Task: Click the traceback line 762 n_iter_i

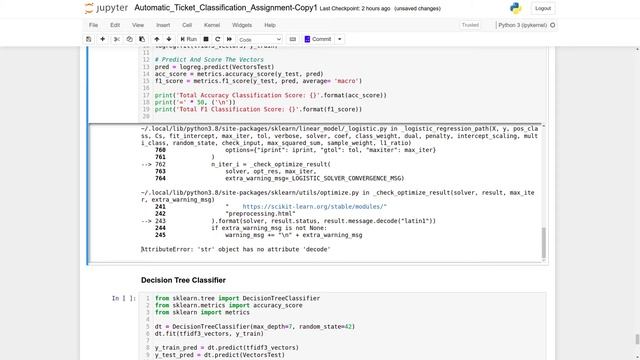Action: [236, 164]
